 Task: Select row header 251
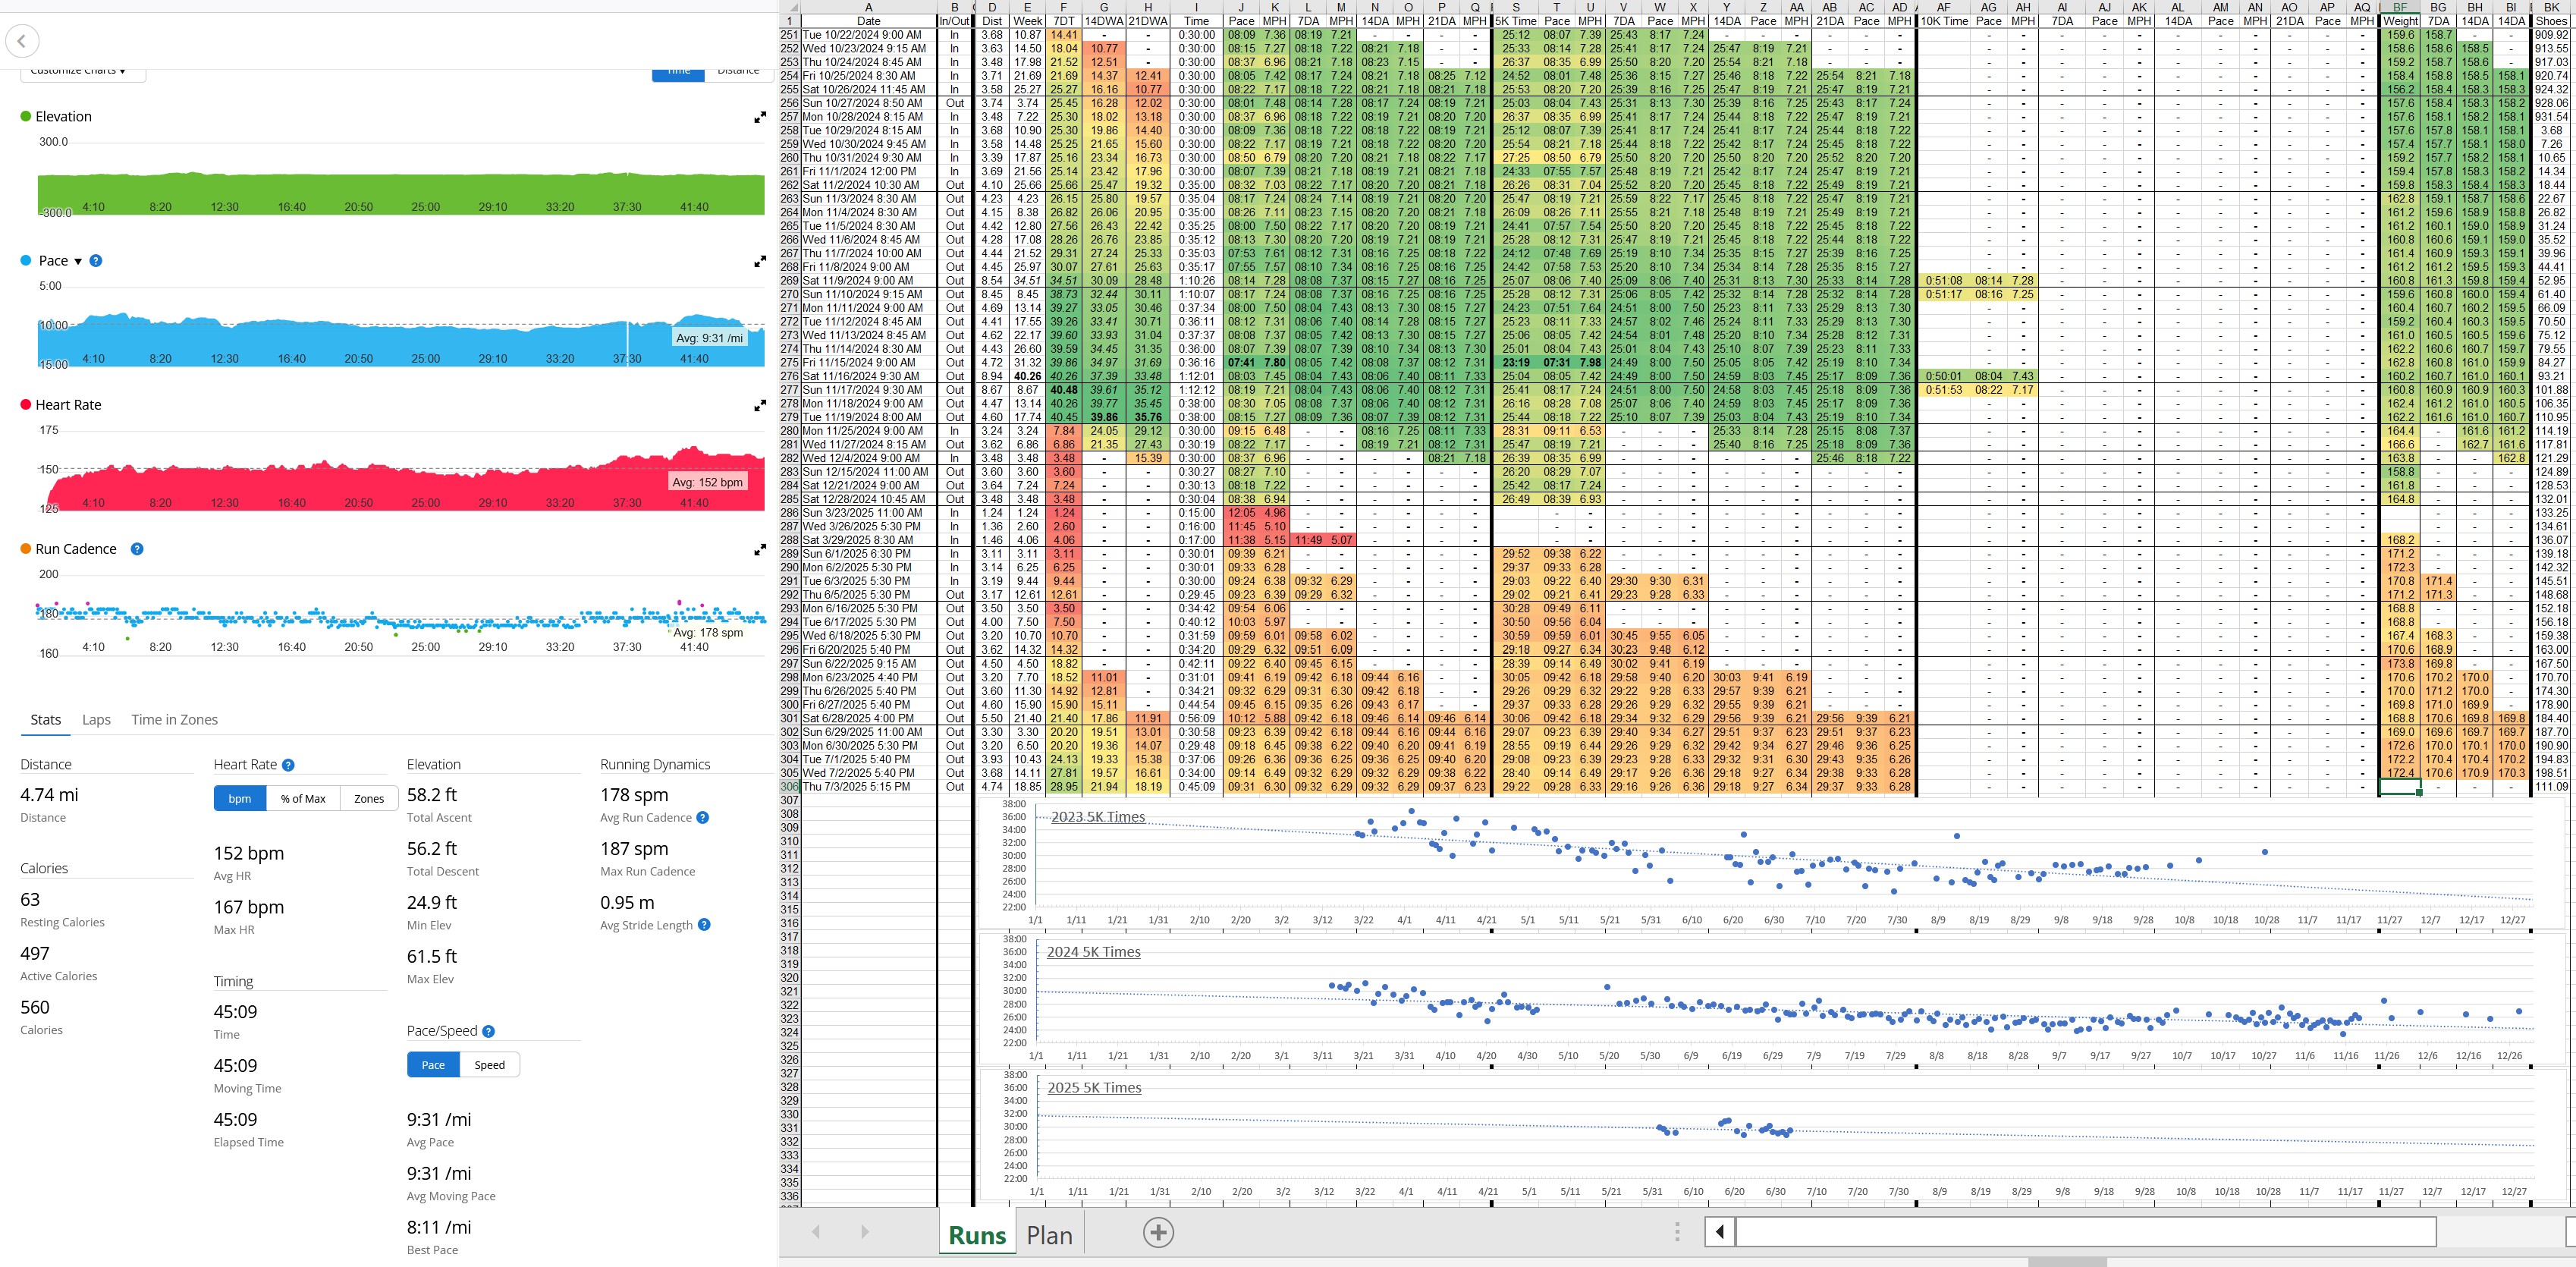click(790, 35)
